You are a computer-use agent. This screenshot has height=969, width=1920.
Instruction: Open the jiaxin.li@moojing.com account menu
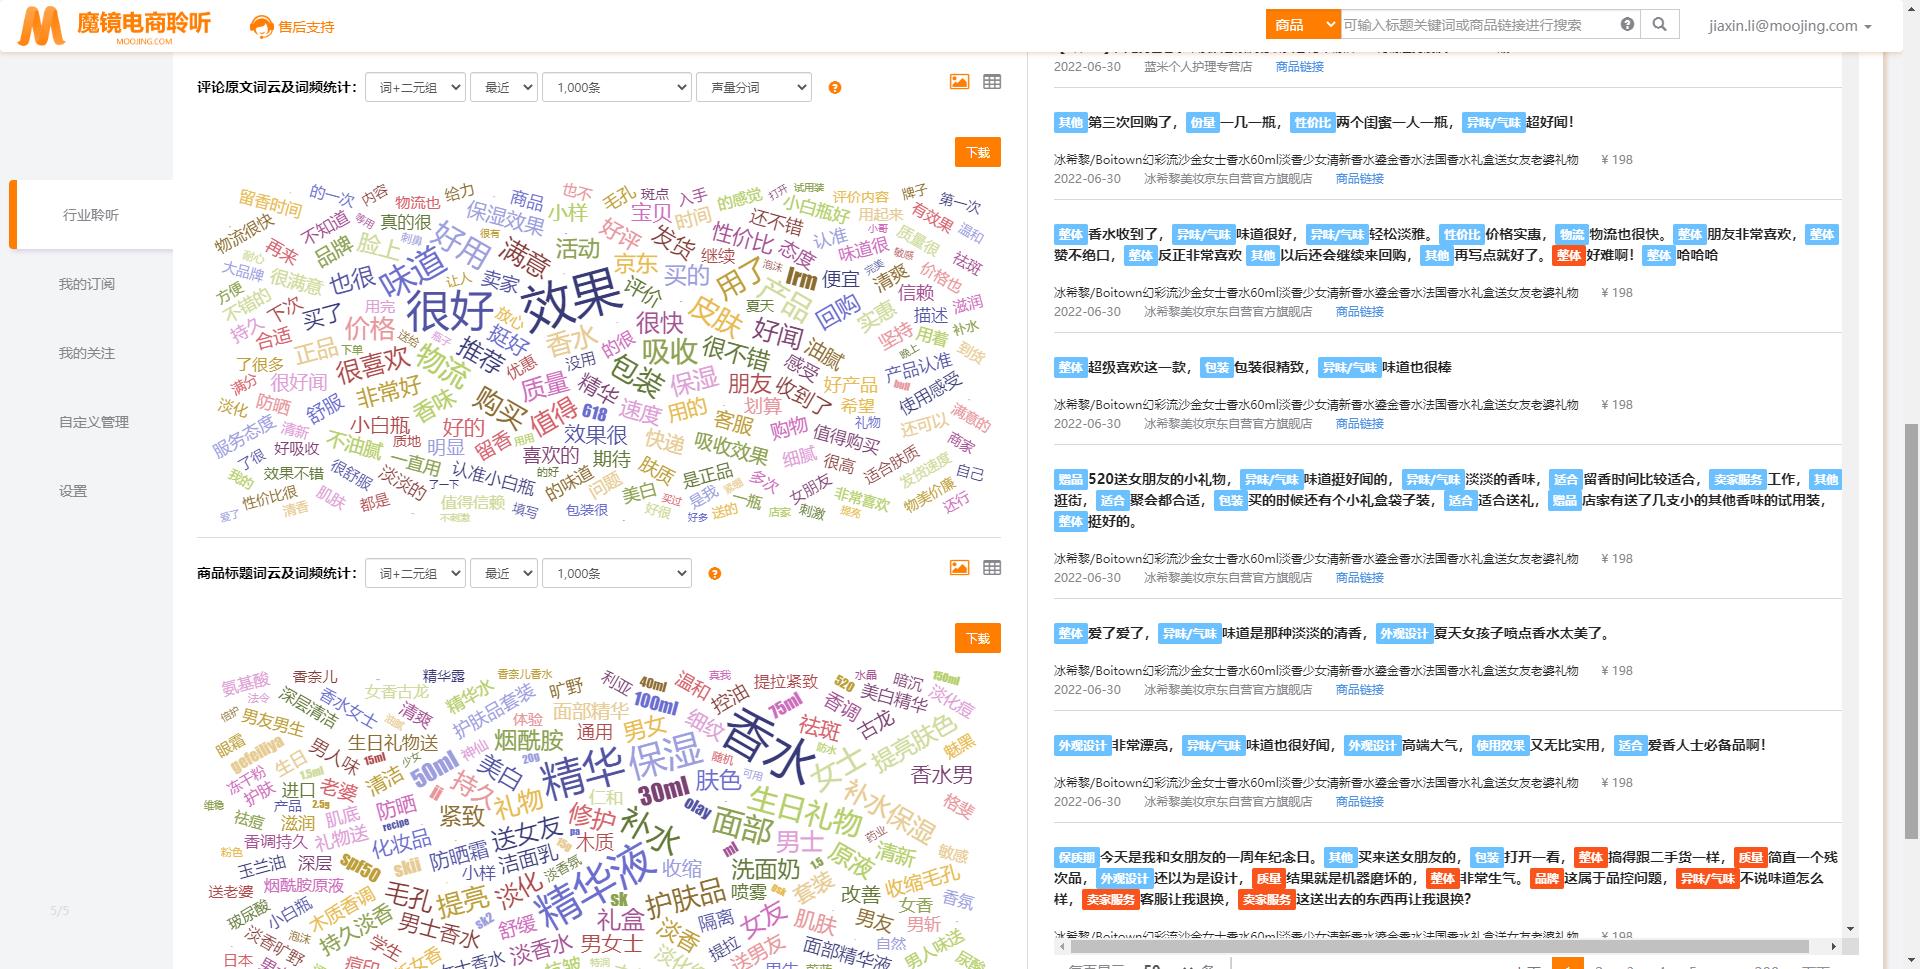1789,26
